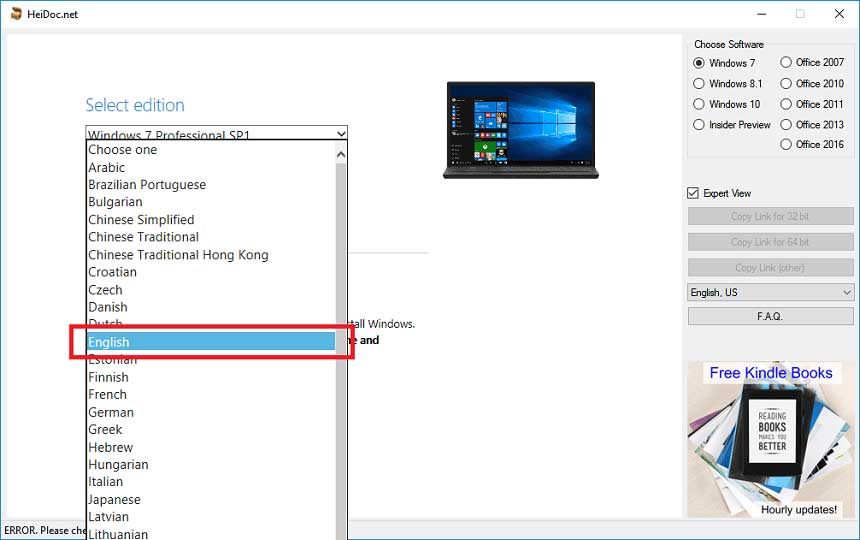Pick Brazilian Portuguese from the list
Screen dimensions: 860x540
click(x=211, y=185)
